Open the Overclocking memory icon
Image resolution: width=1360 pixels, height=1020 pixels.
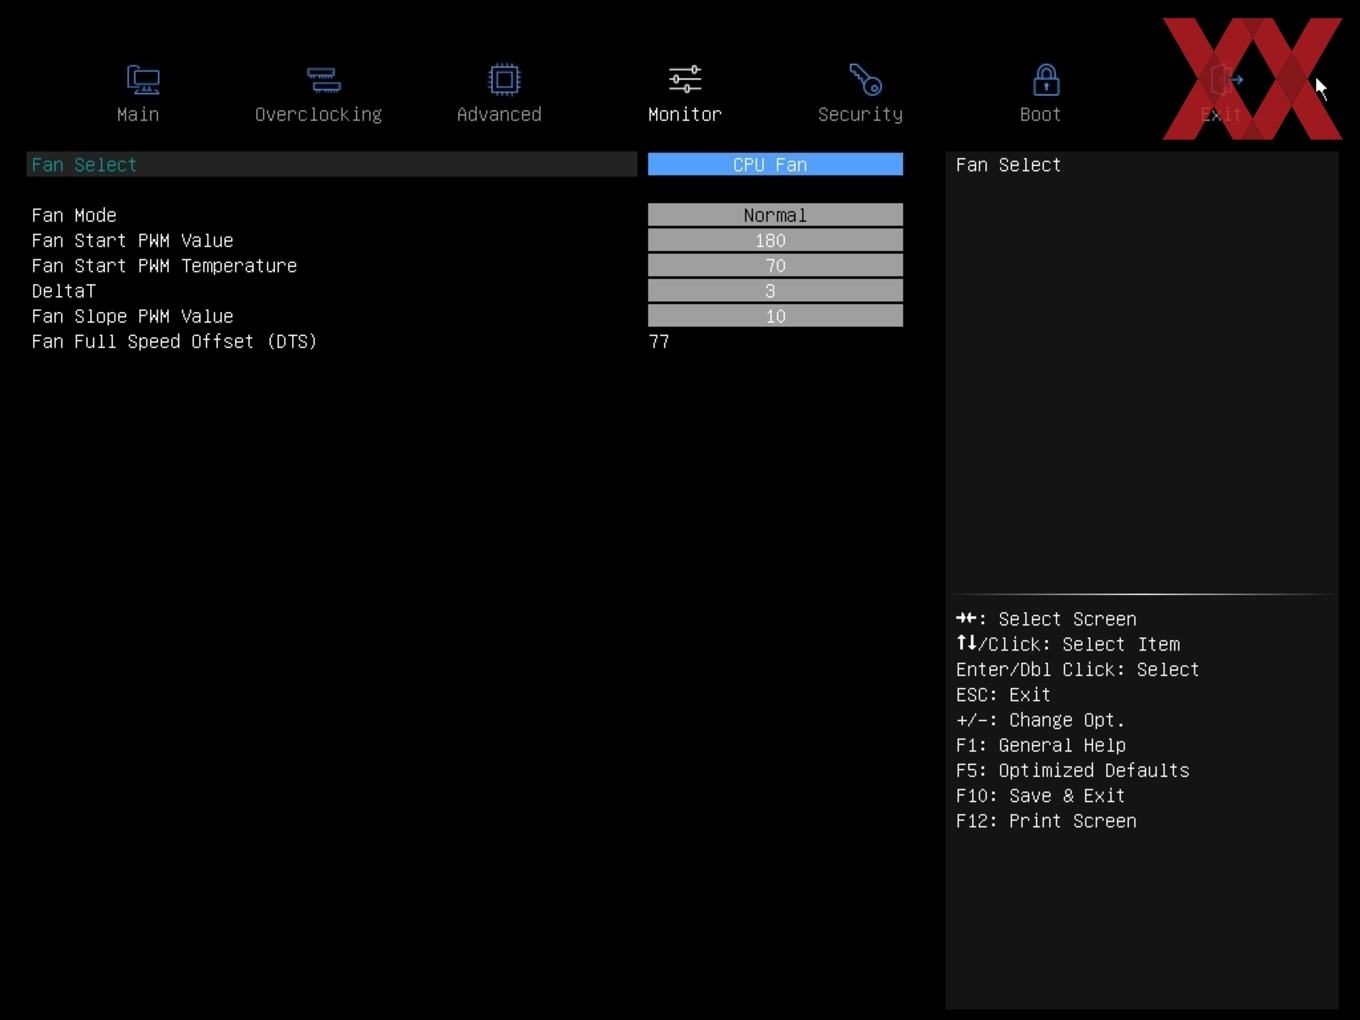(x=323, y=79)
